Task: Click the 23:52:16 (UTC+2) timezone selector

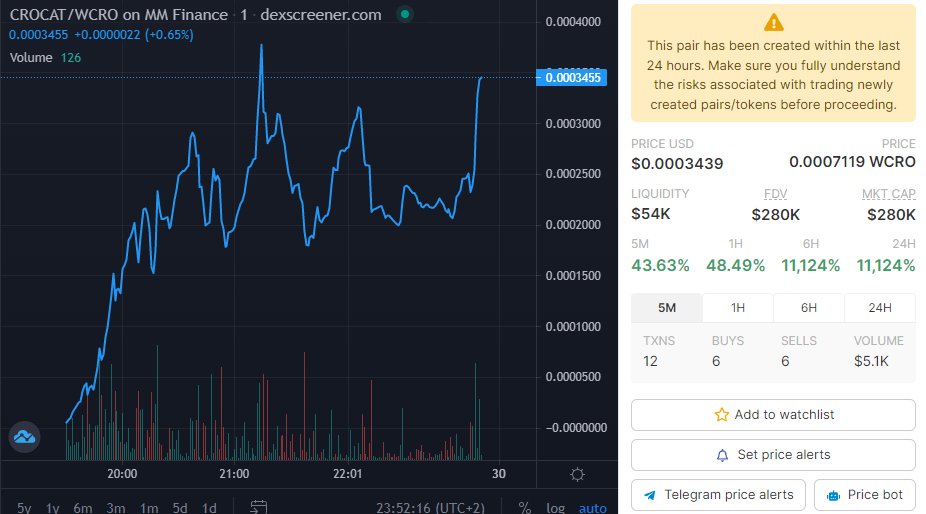Action: click(x=431, y=508)
